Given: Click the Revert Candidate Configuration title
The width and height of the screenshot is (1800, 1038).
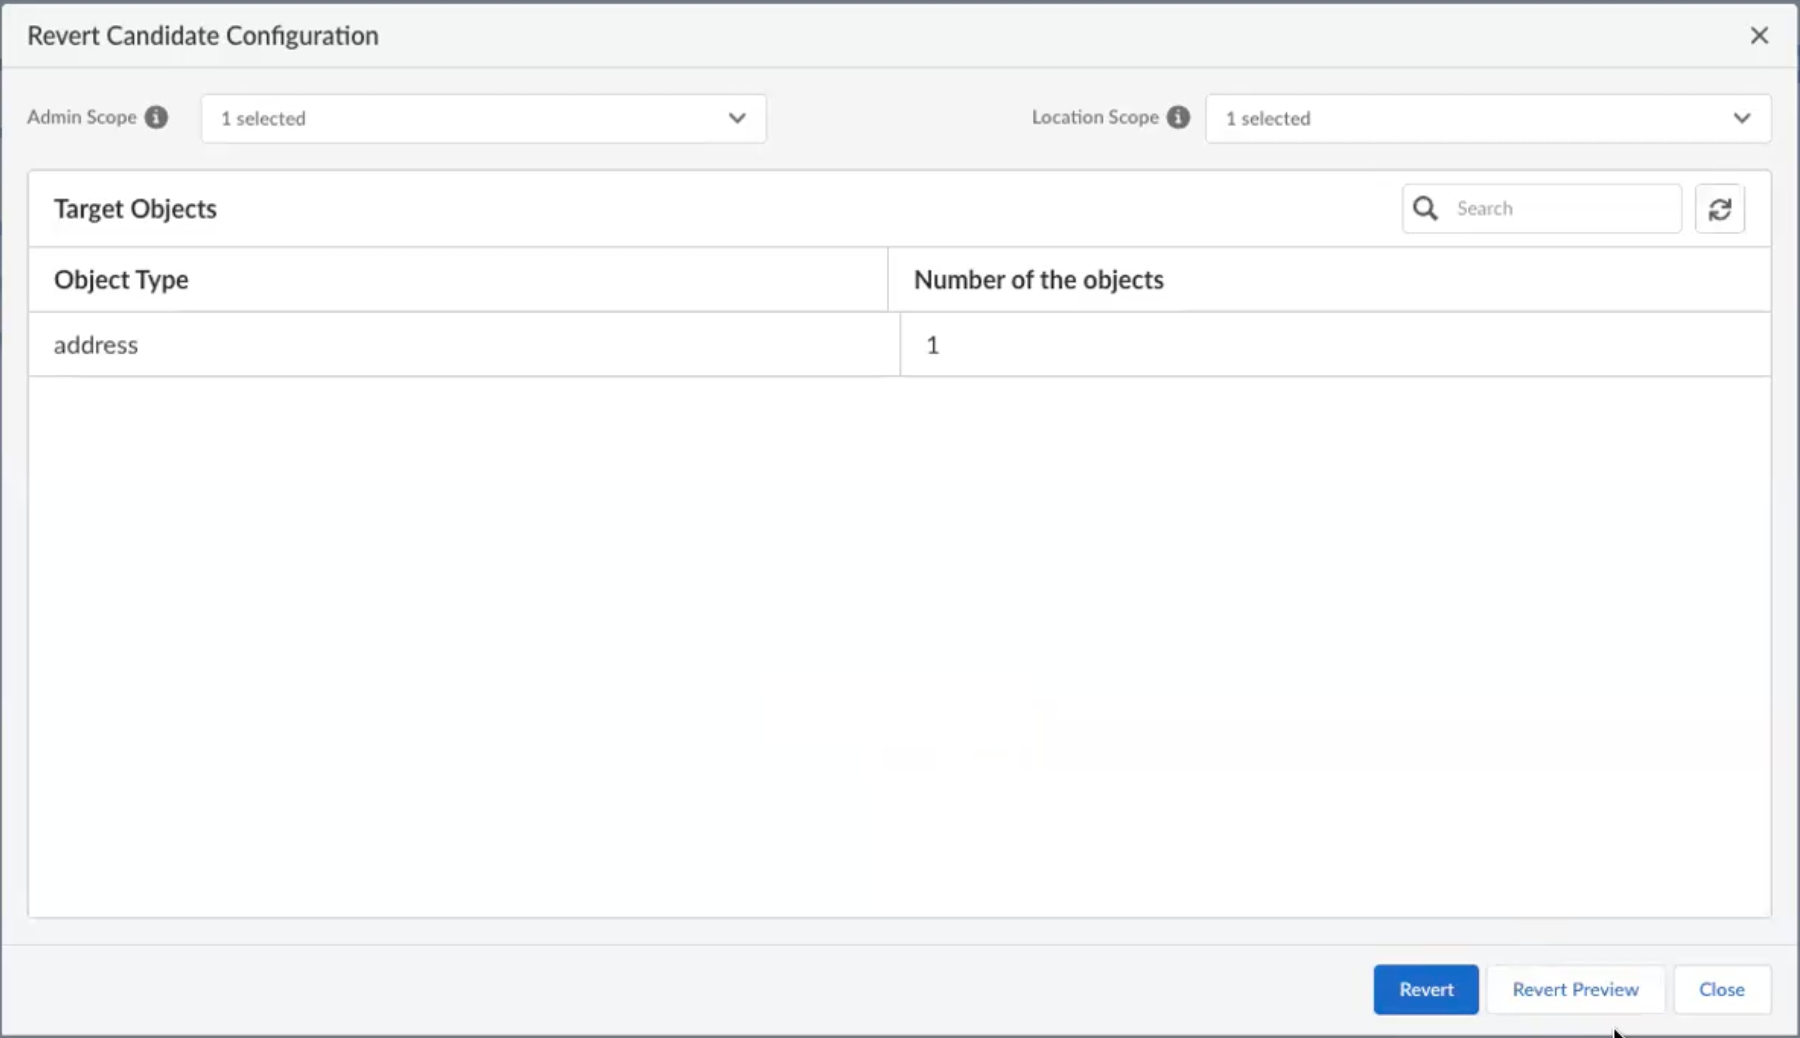Looking at the screenshot, I should tap(203, 36).
